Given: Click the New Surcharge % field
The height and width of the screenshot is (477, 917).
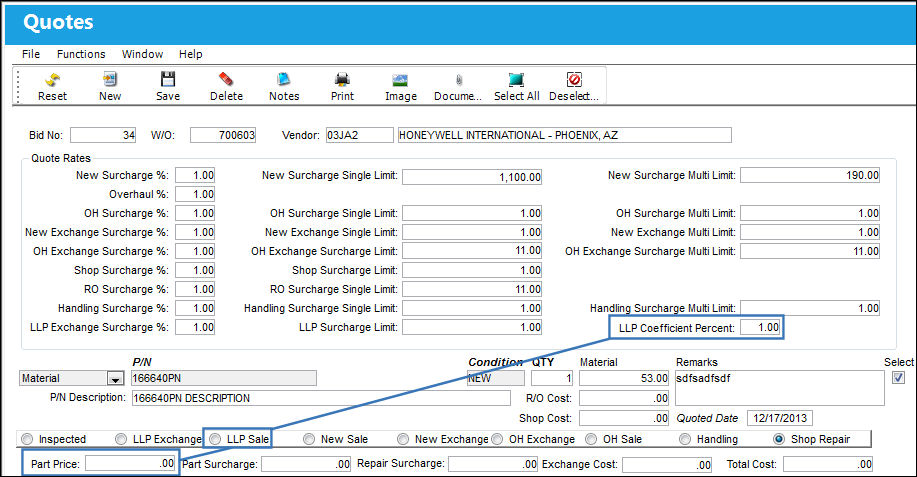Looking at the screenshot, I should [195, 175].
